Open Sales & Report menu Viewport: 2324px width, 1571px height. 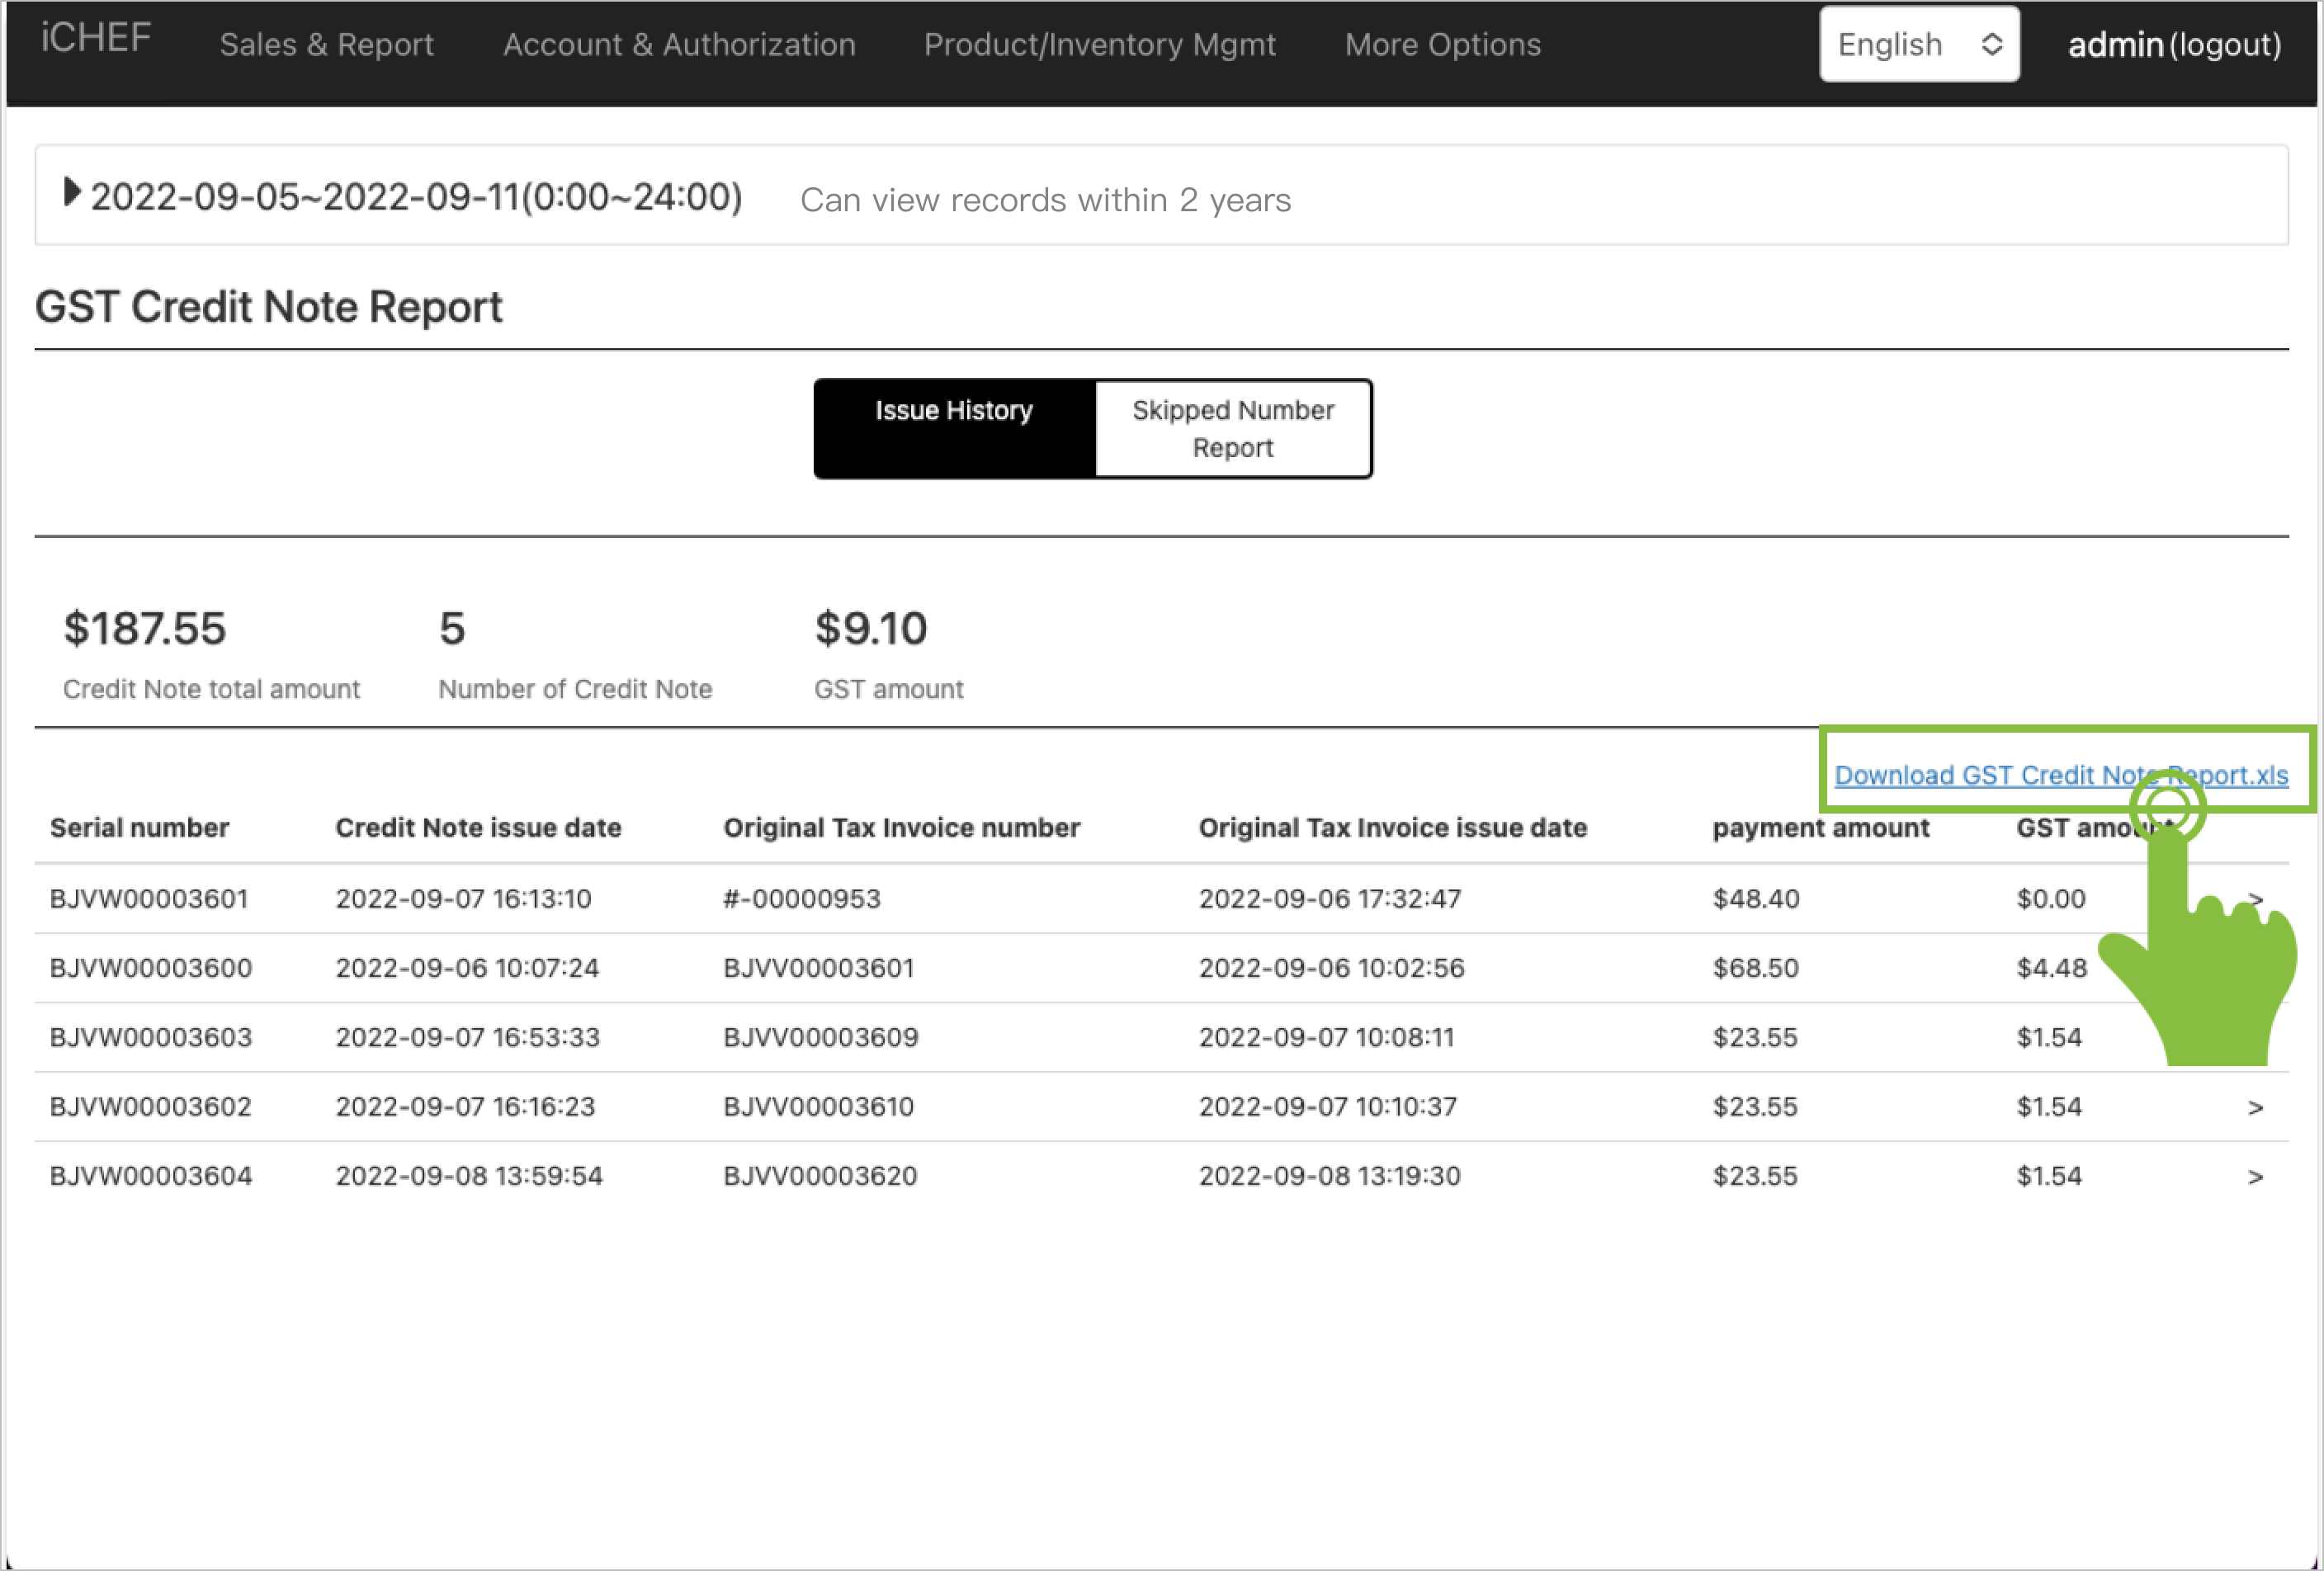(x=326, y=45)
